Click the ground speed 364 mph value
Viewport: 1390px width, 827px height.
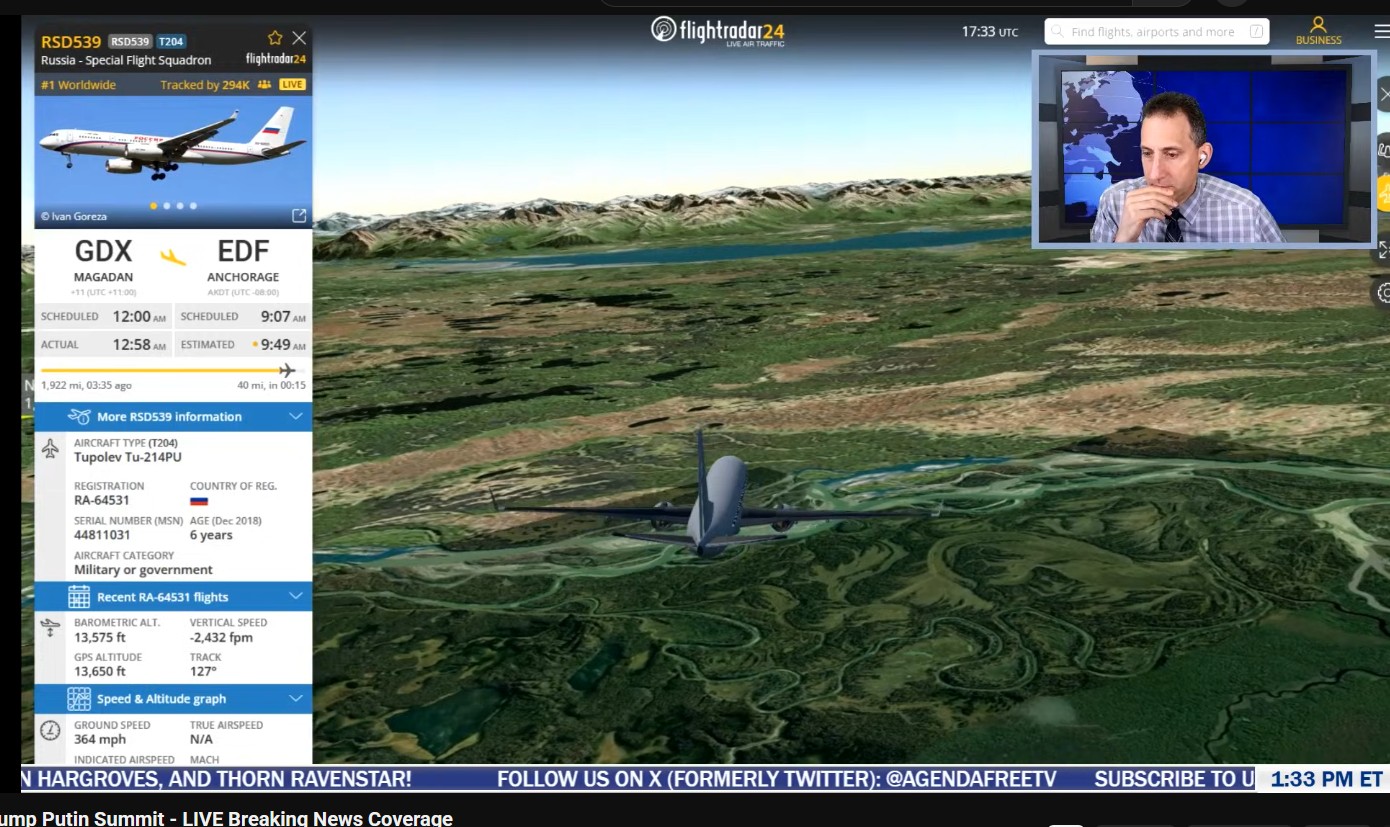pos(100,740)
